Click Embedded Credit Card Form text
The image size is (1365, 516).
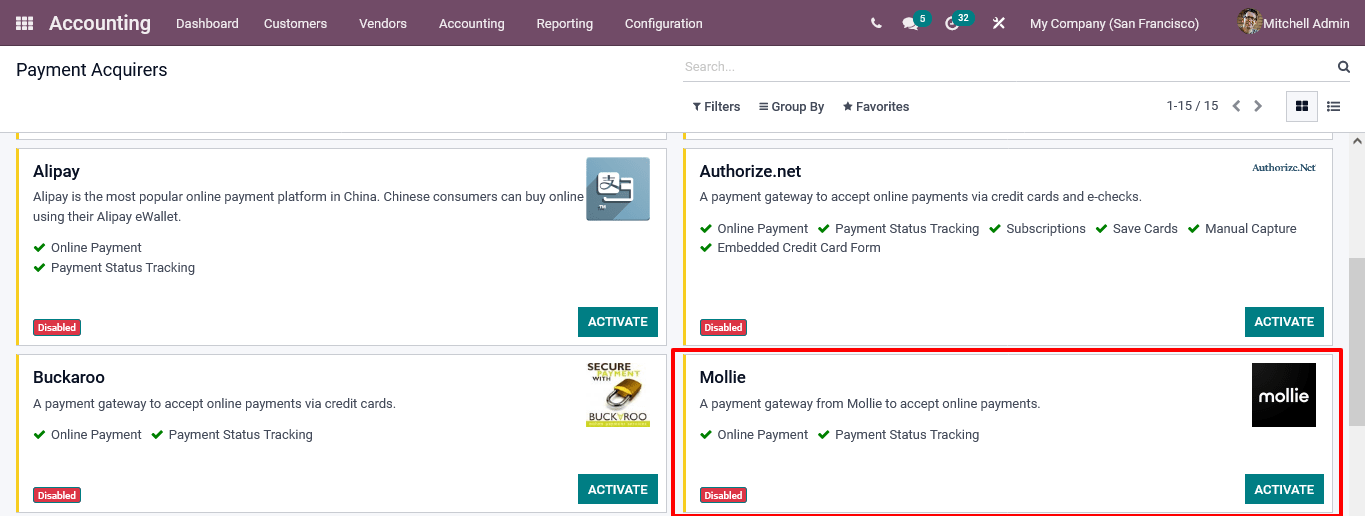[799, 248]
